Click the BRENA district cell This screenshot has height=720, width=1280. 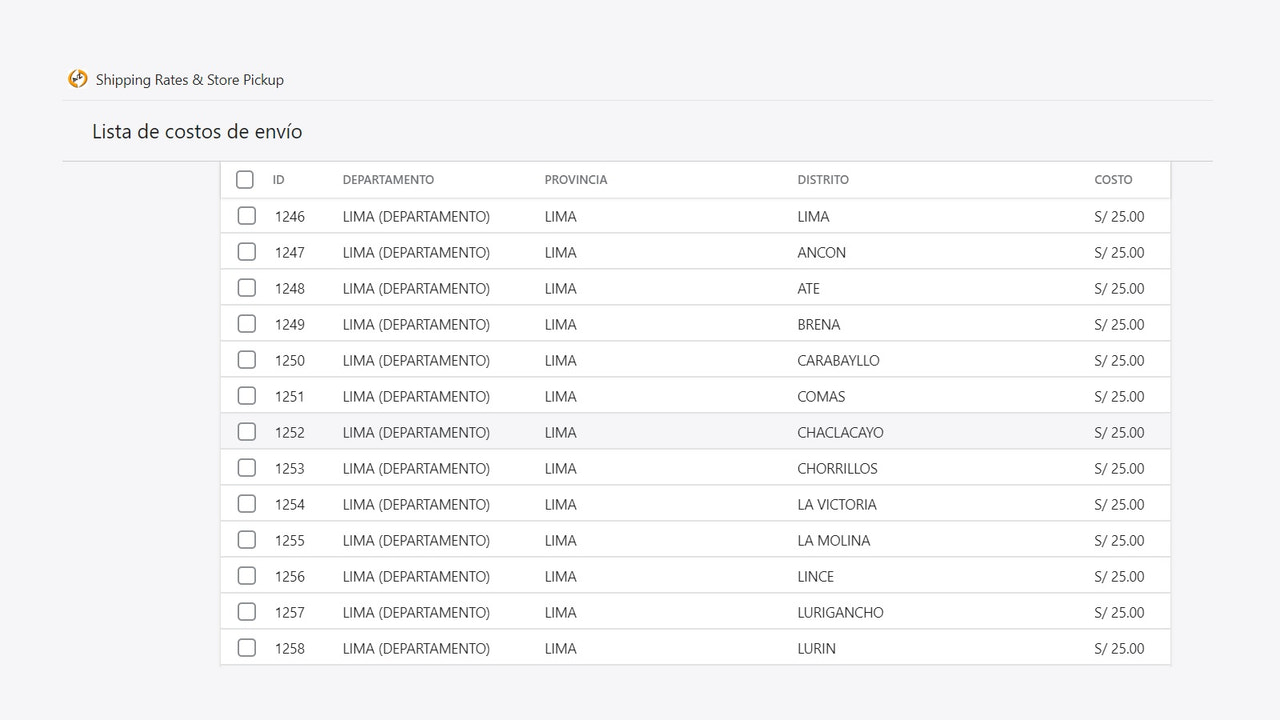click(x=819, y=325)
